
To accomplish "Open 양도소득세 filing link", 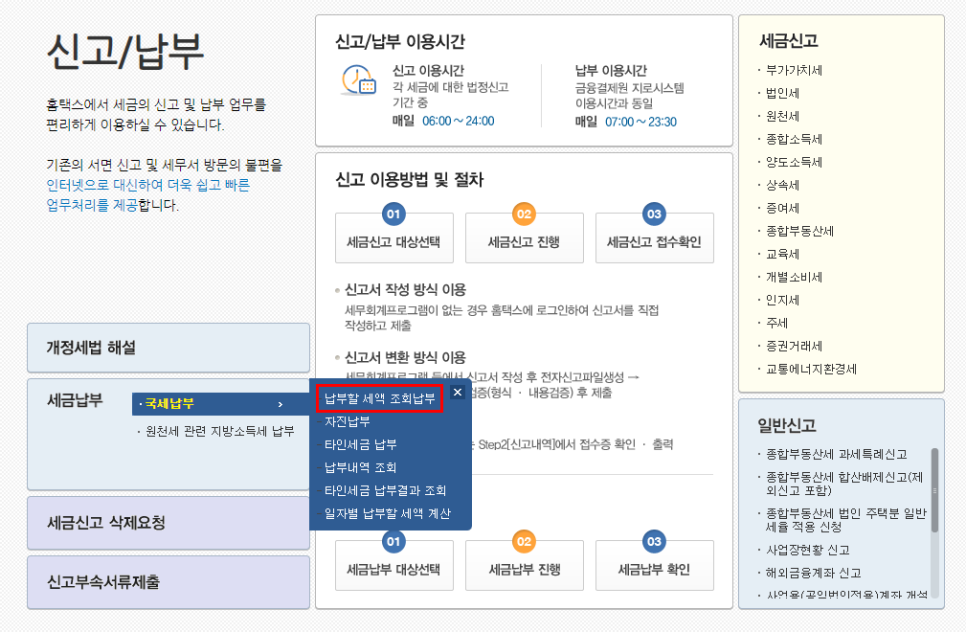I will coord(794,162).
